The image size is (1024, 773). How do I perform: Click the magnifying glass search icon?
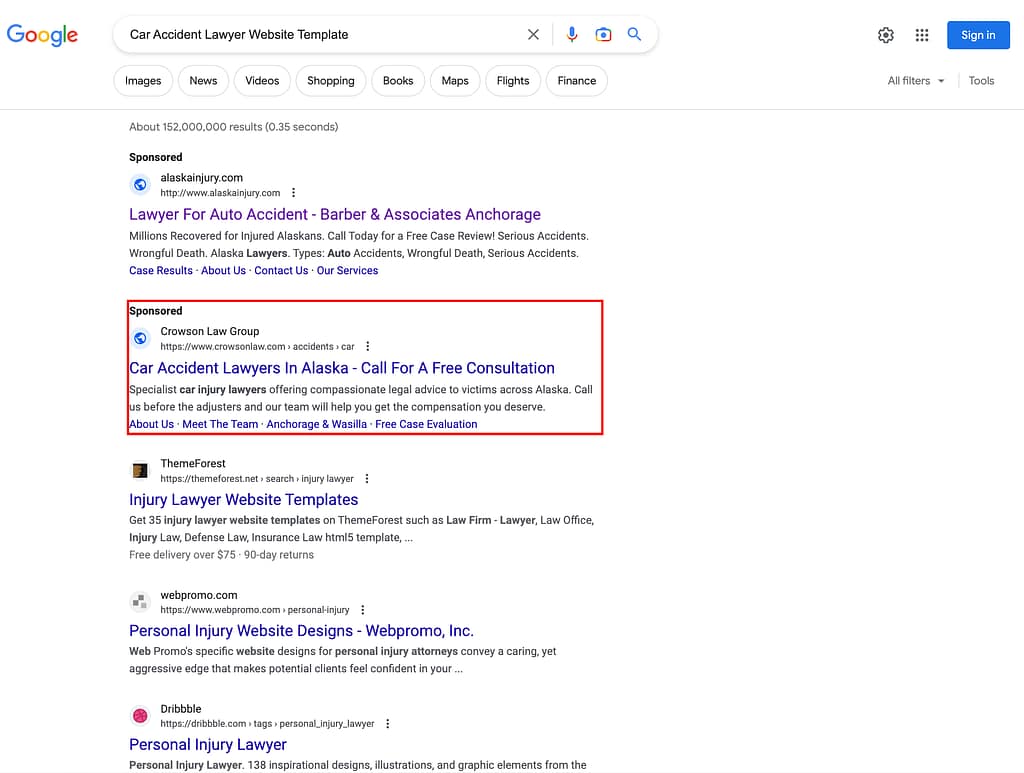coord(634,34)
